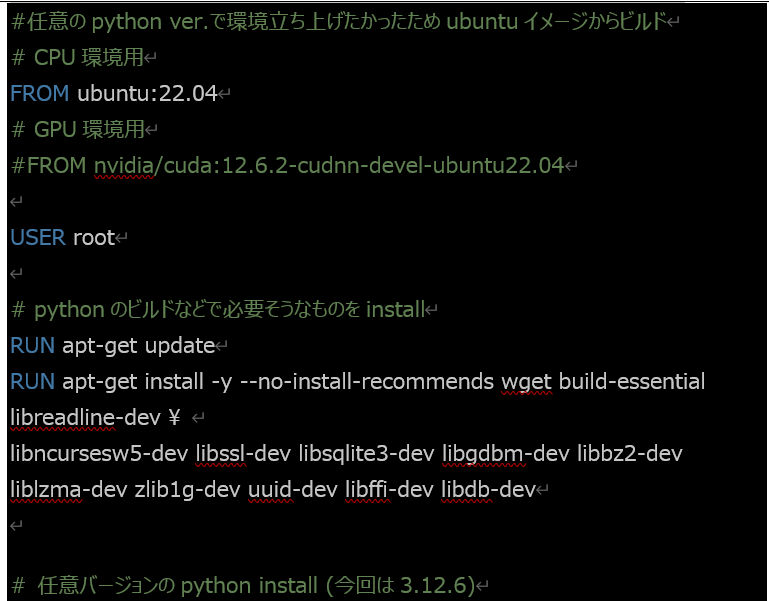769x601 pixels.
Task: Click the build-essential package name
Action: click(x=632, y=382)
